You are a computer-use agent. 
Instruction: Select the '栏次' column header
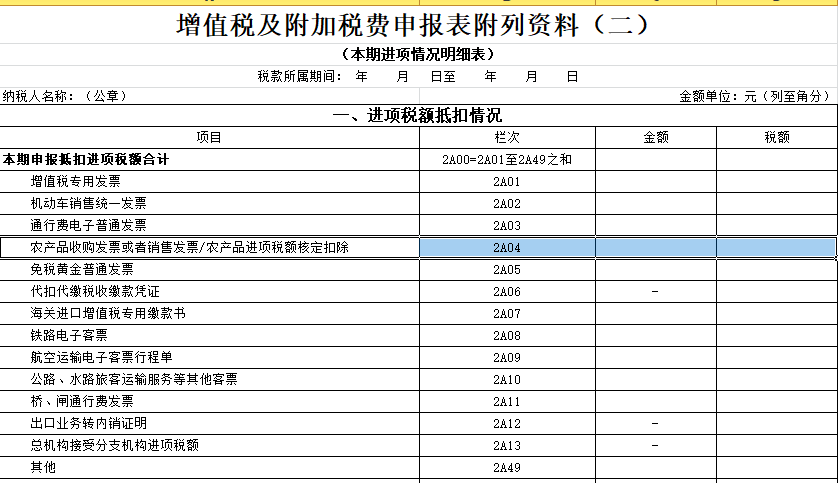click(507, 137)
